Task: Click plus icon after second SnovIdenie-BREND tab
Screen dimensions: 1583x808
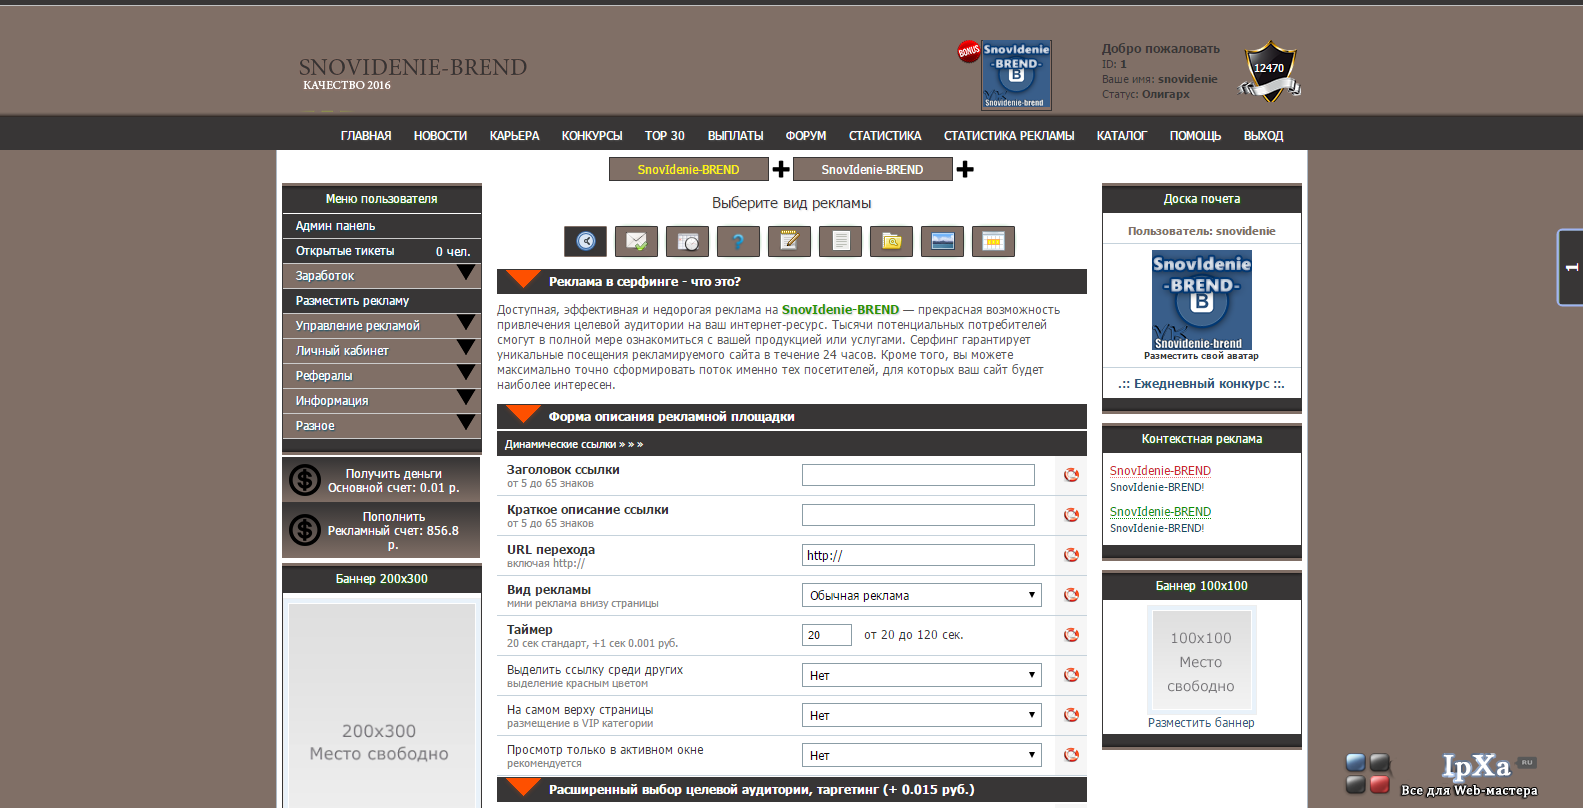Action: coord(965,169)
